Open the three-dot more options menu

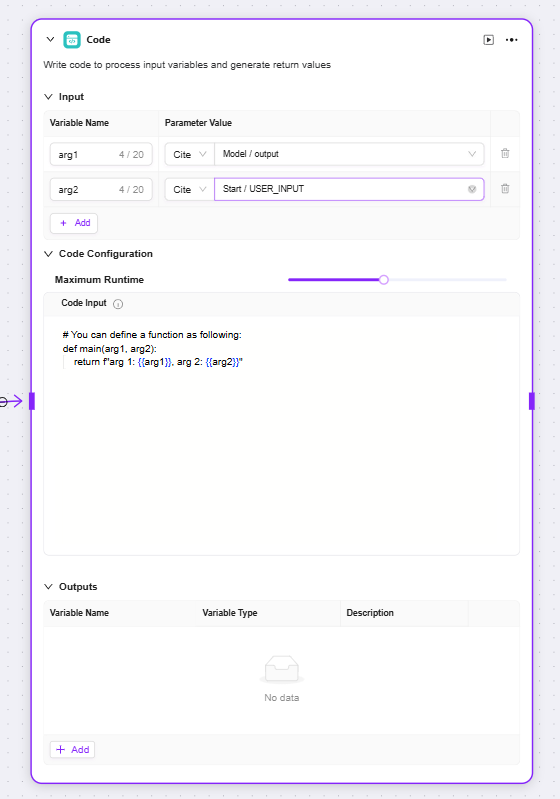[511, 40]
